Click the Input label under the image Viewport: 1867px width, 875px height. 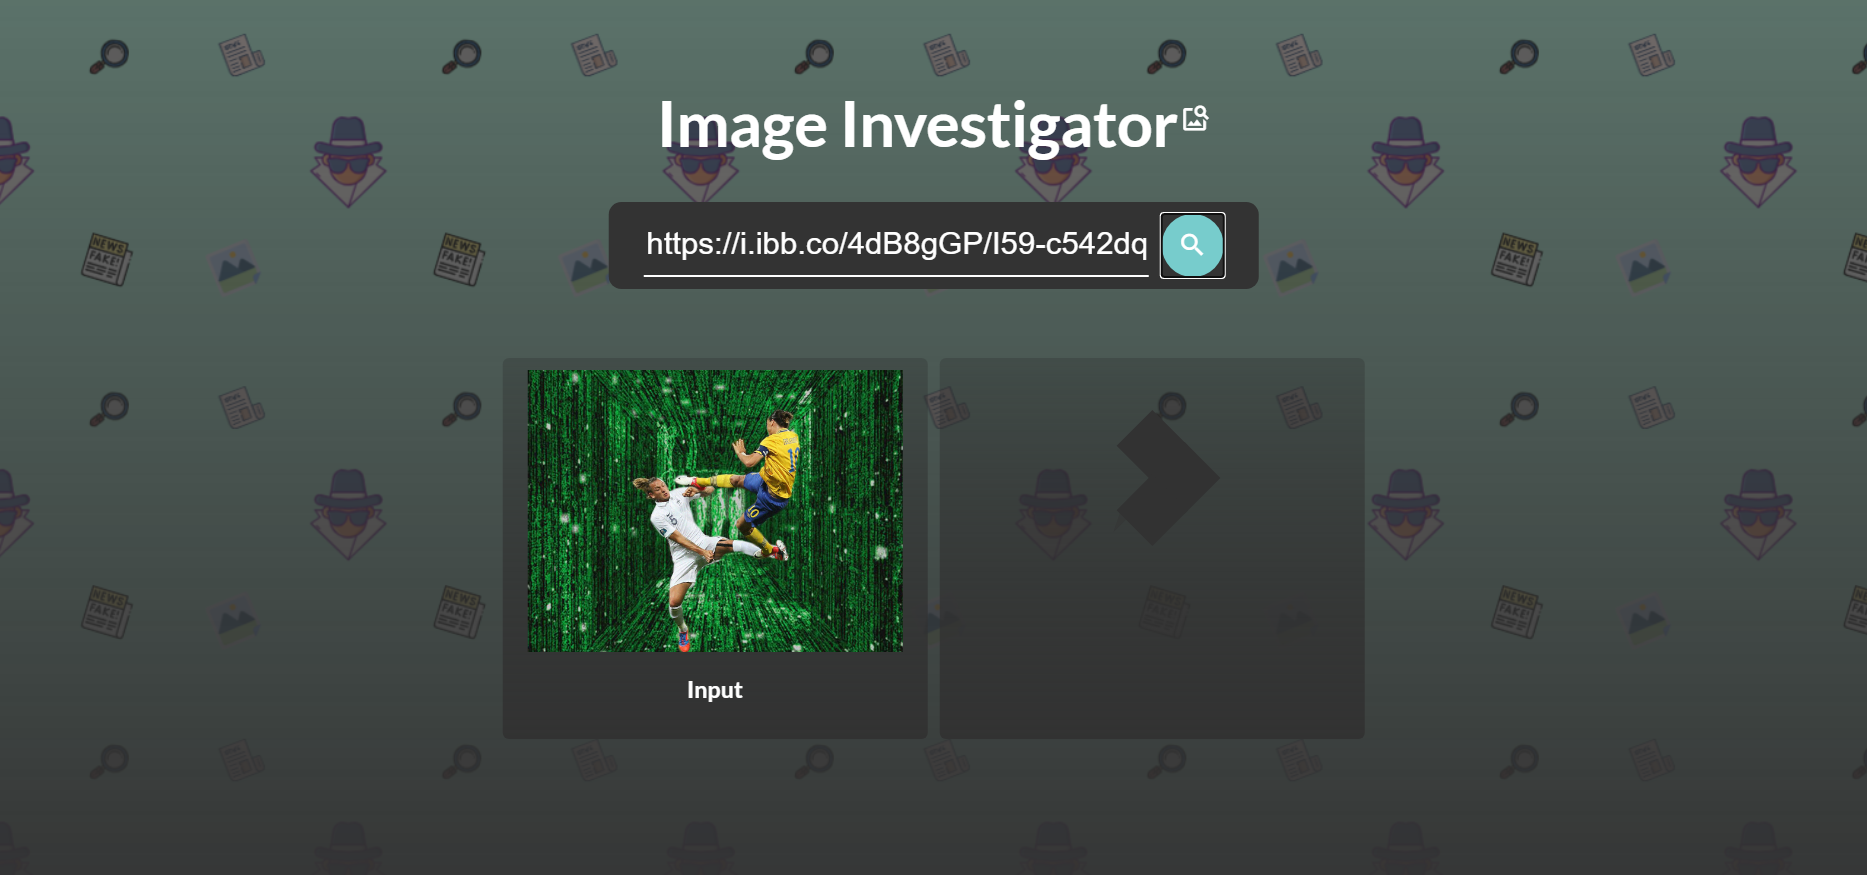[714, 690]
